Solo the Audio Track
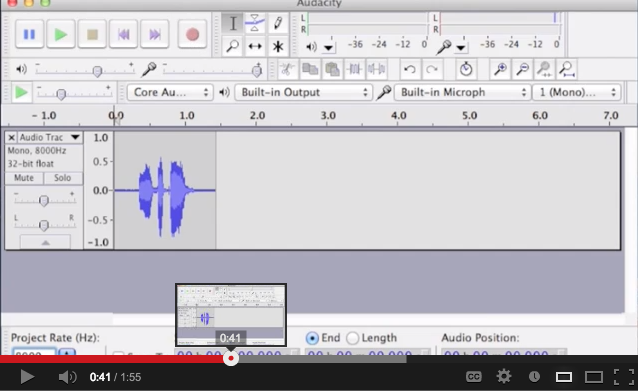This screenshot has width=638, height=391. pos(63,178)
